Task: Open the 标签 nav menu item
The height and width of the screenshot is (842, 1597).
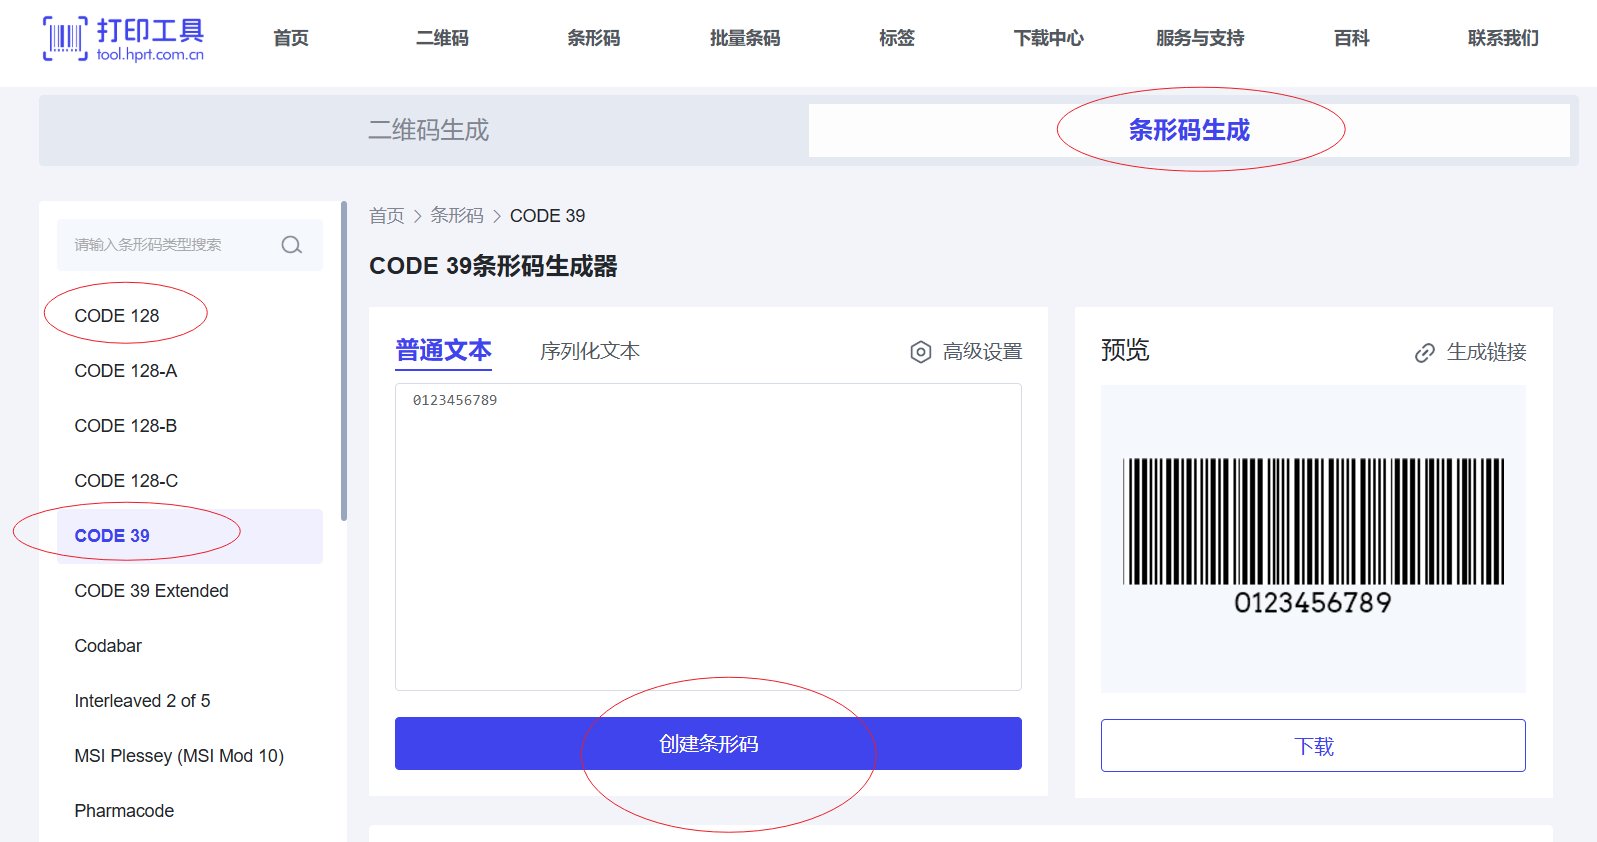Action: (x=897, y=38)
